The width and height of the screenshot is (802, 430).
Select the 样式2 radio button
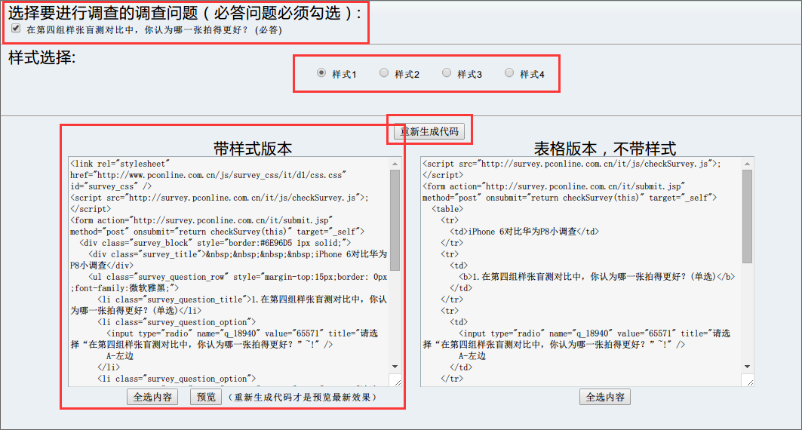384,73
